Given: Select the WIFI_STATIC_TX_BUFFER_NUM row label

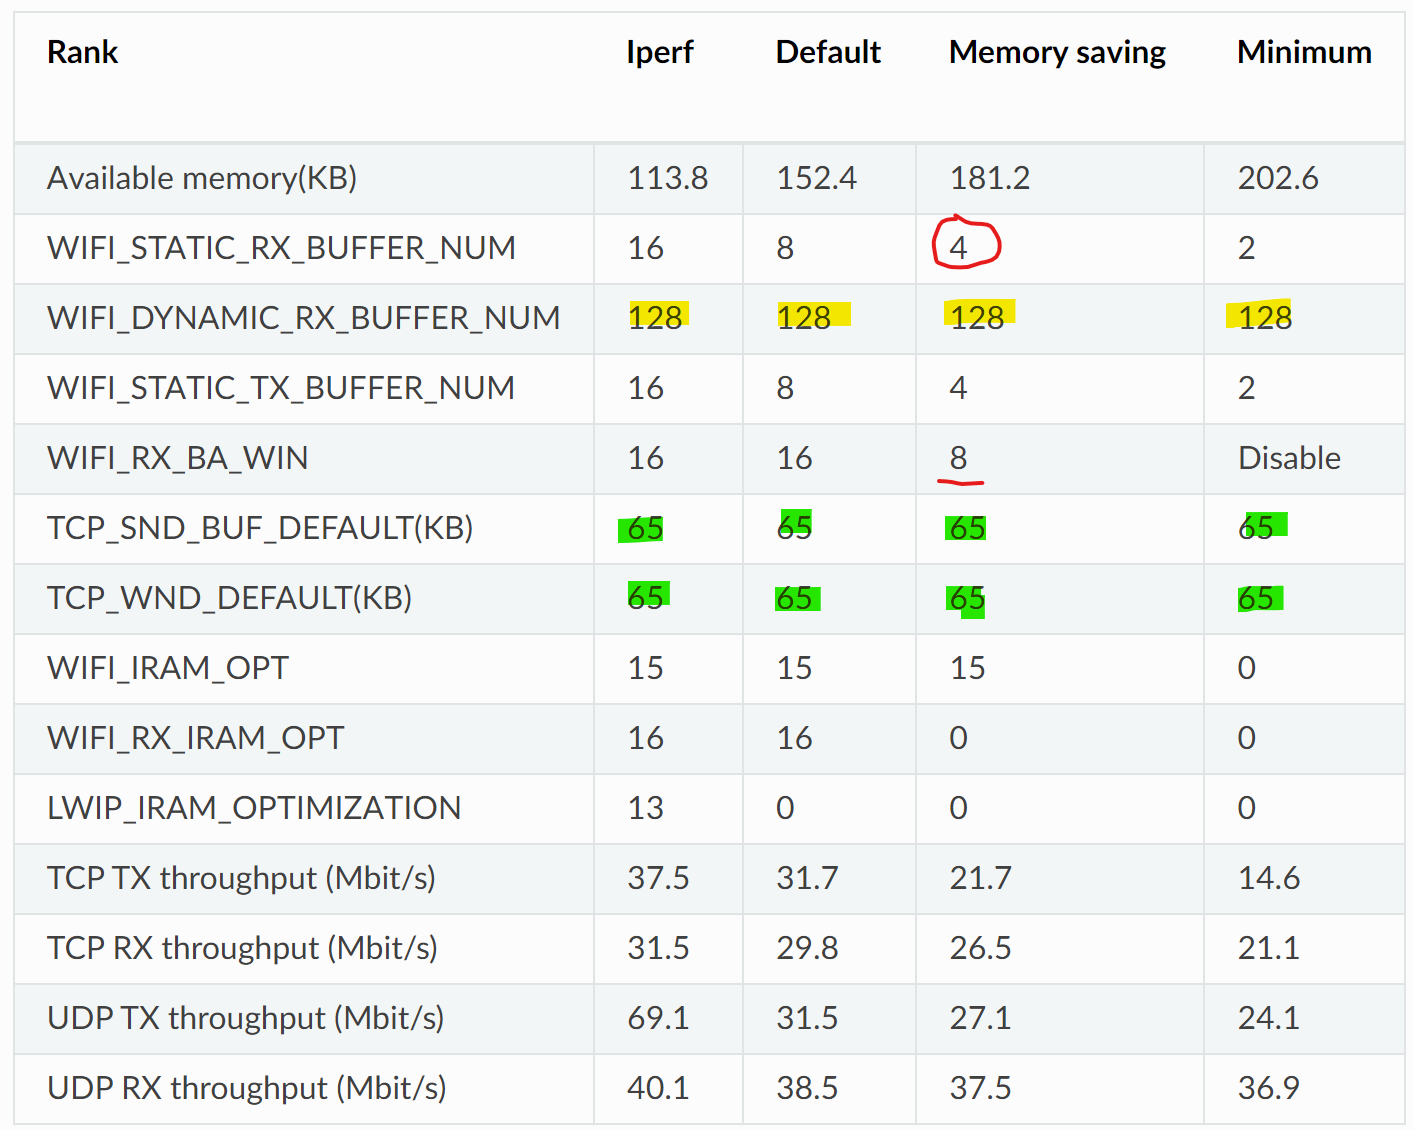Looking at the screenshot, I should coord(281,388).
